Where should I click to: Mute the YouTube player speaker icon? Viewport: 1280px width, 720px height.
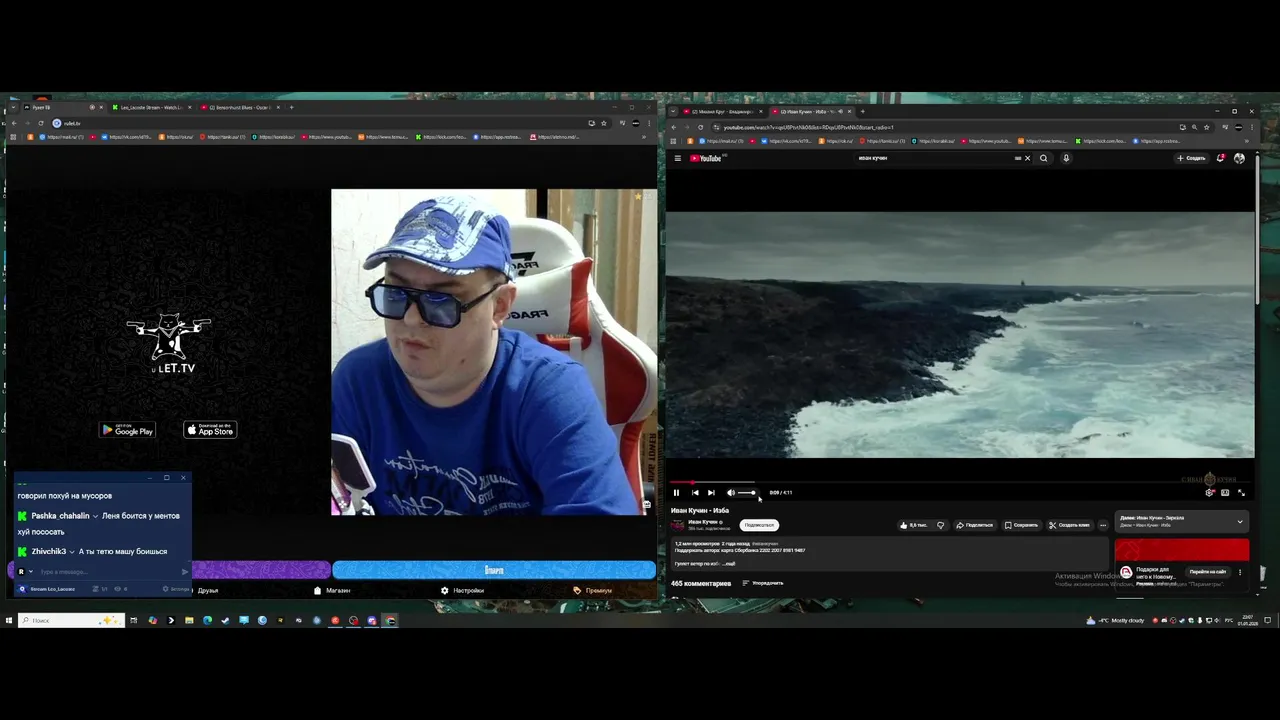coord(730,492)
